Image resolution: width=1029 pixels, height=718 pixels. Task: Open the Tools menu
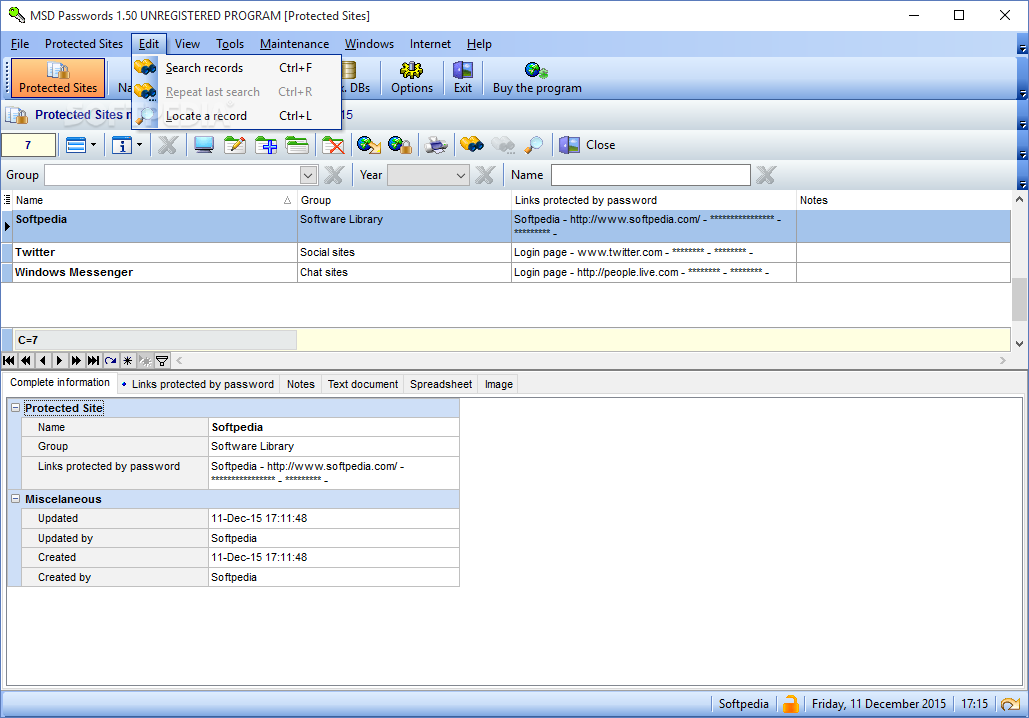[x=230, y=44]
